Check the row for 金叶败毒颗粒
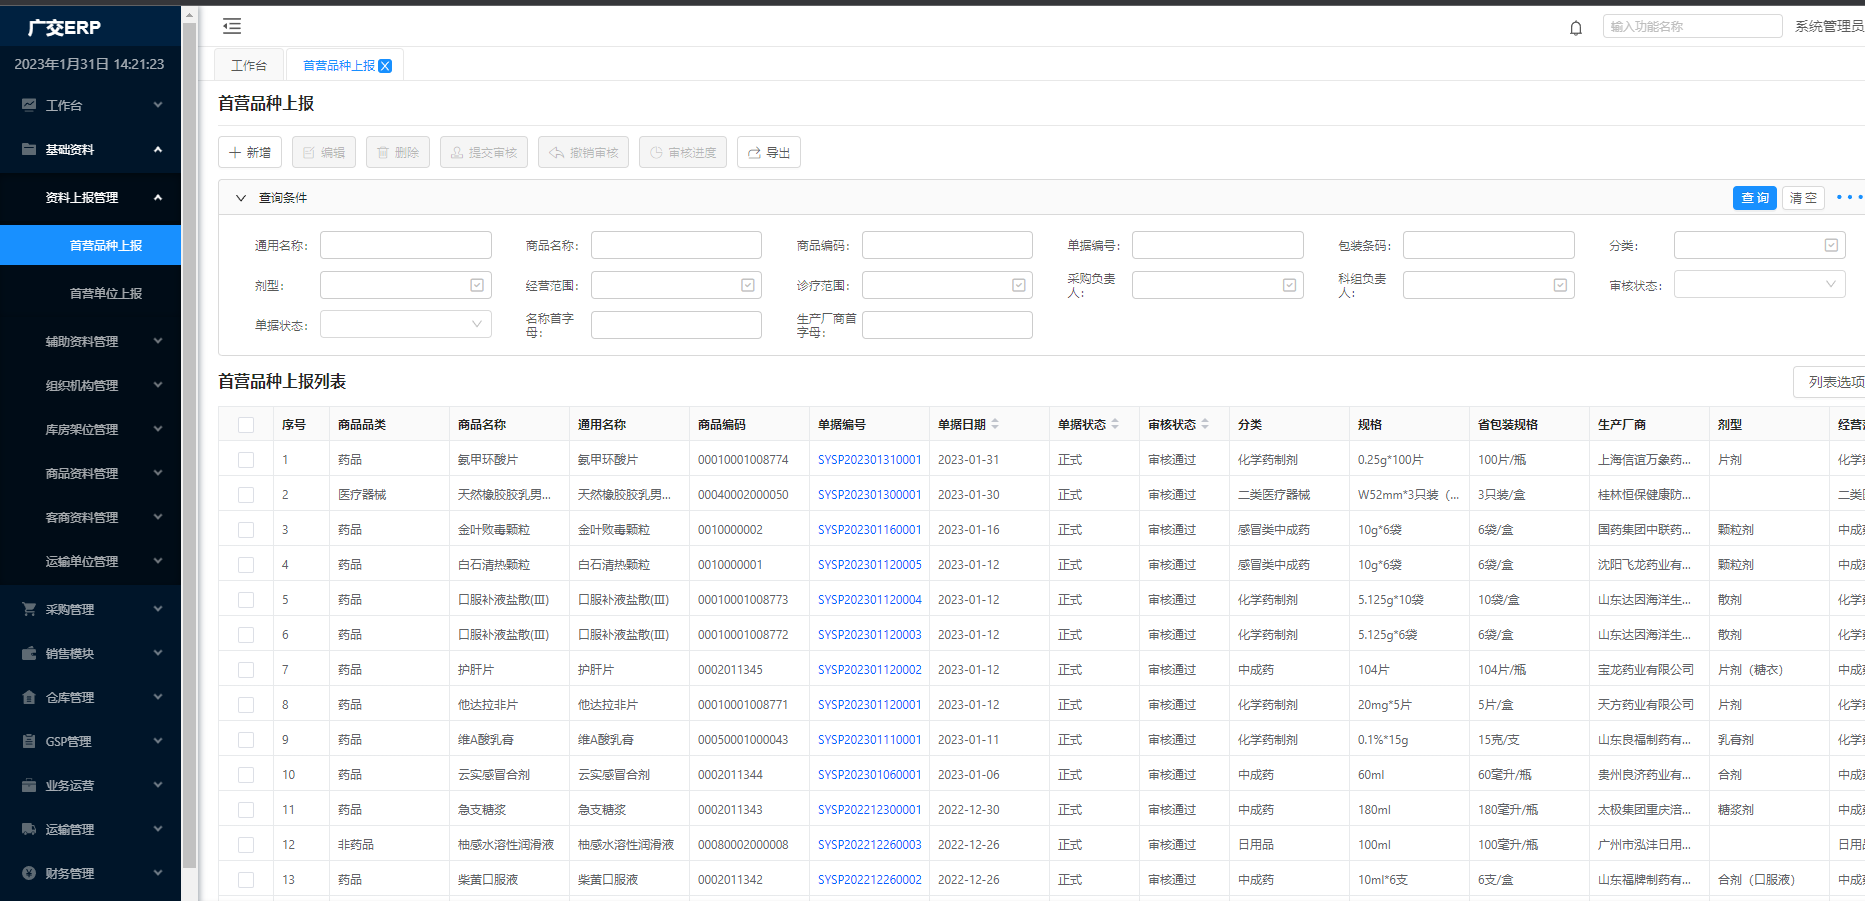Image resolution: width=1865 pixels, height=901 pixels. 246,530
